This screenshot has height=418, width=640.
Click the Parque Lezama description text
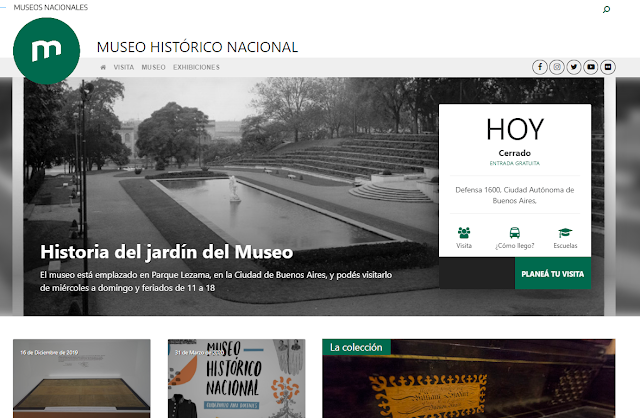click(x=216, y=281)
